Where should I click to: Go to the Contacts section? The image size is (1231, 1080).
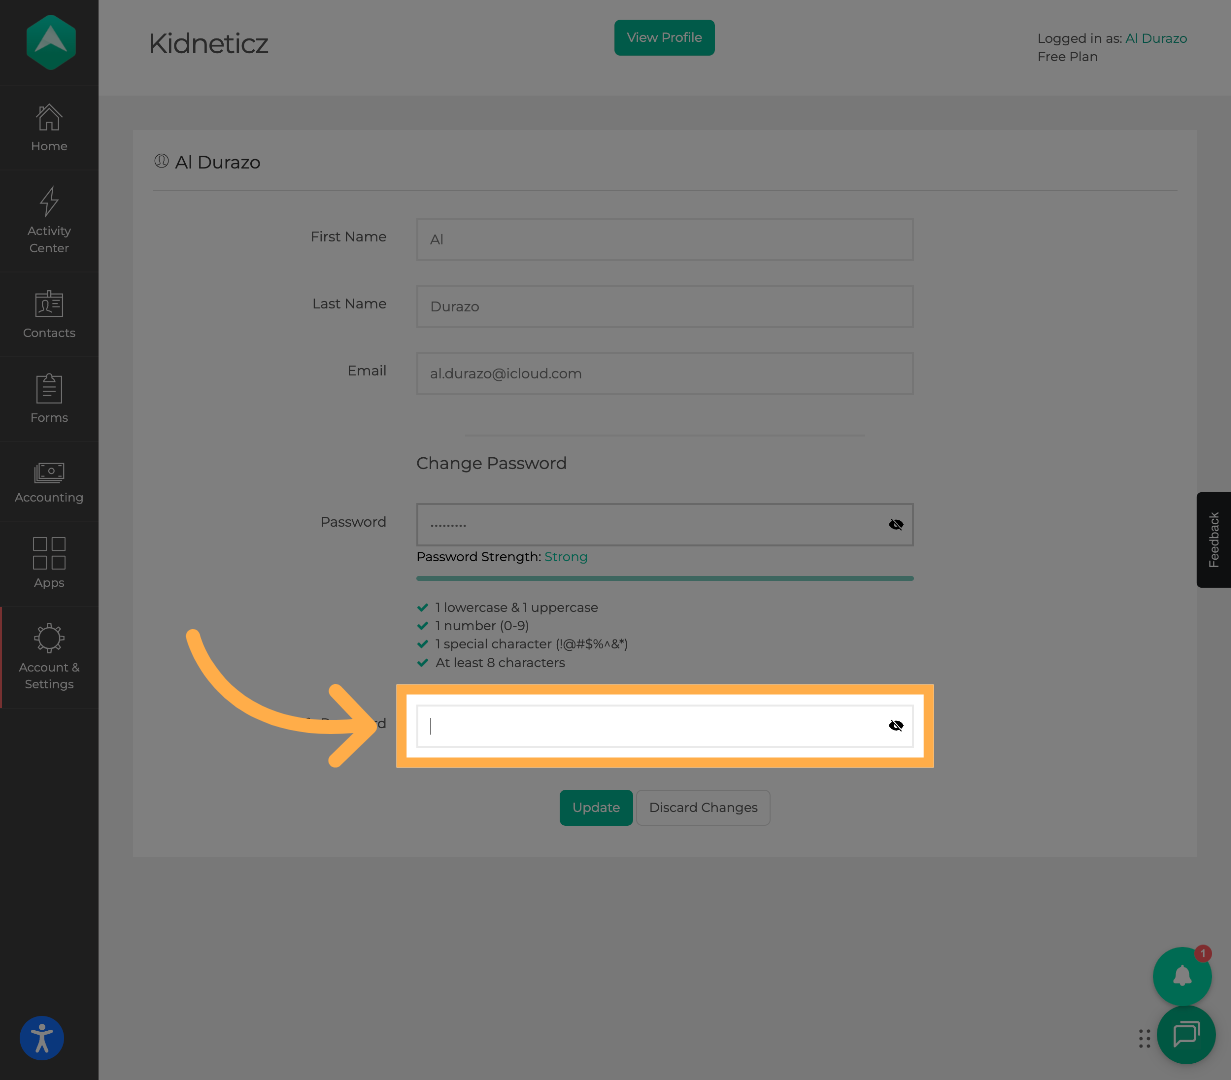coord(48,315)
